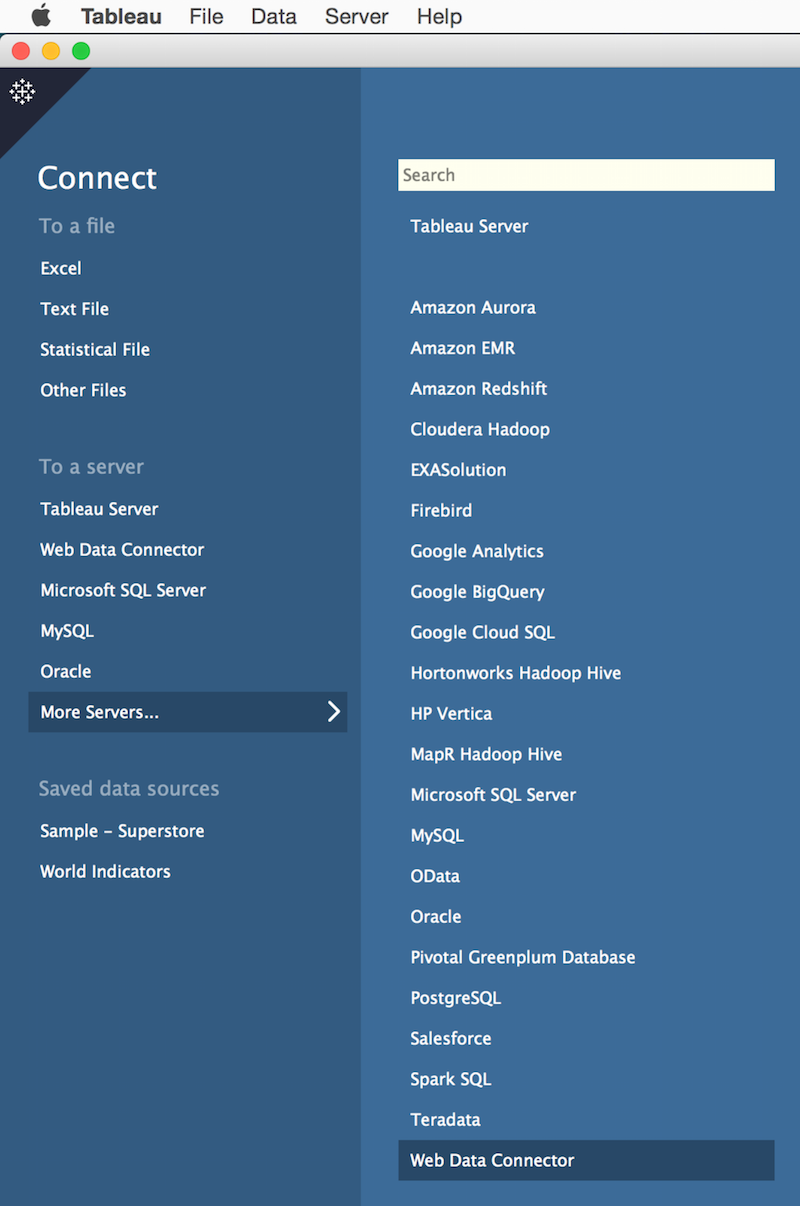Screen dimensions: 800x1206
Task: Select Pivotal Greenplum Database connector
Action: [x=523, y=957]
